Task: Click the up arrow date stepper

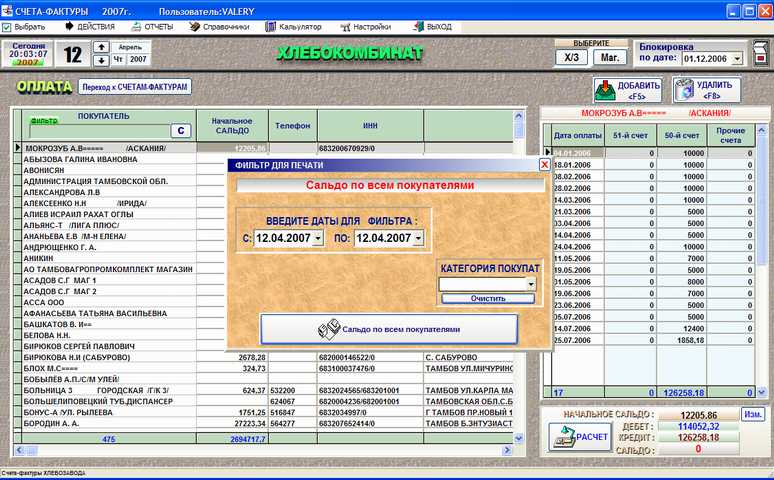Action: (x=101, y=47)
